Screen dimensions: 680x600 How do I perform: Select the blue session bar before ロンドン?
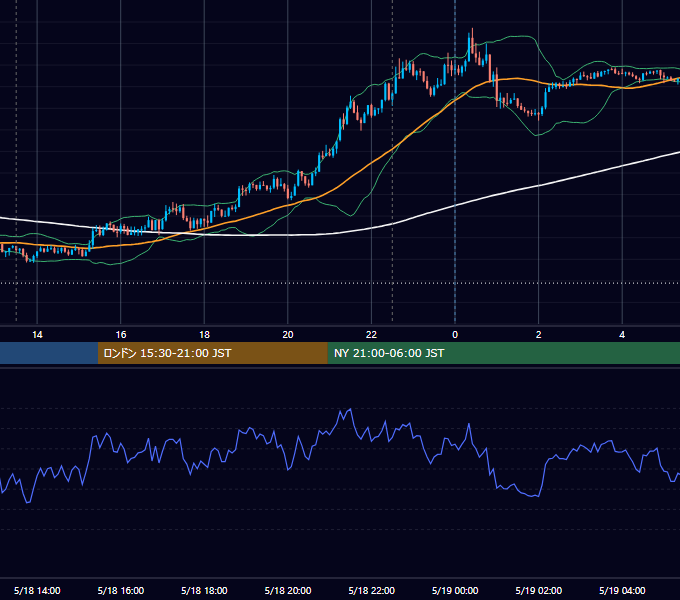tap(49, 353)
